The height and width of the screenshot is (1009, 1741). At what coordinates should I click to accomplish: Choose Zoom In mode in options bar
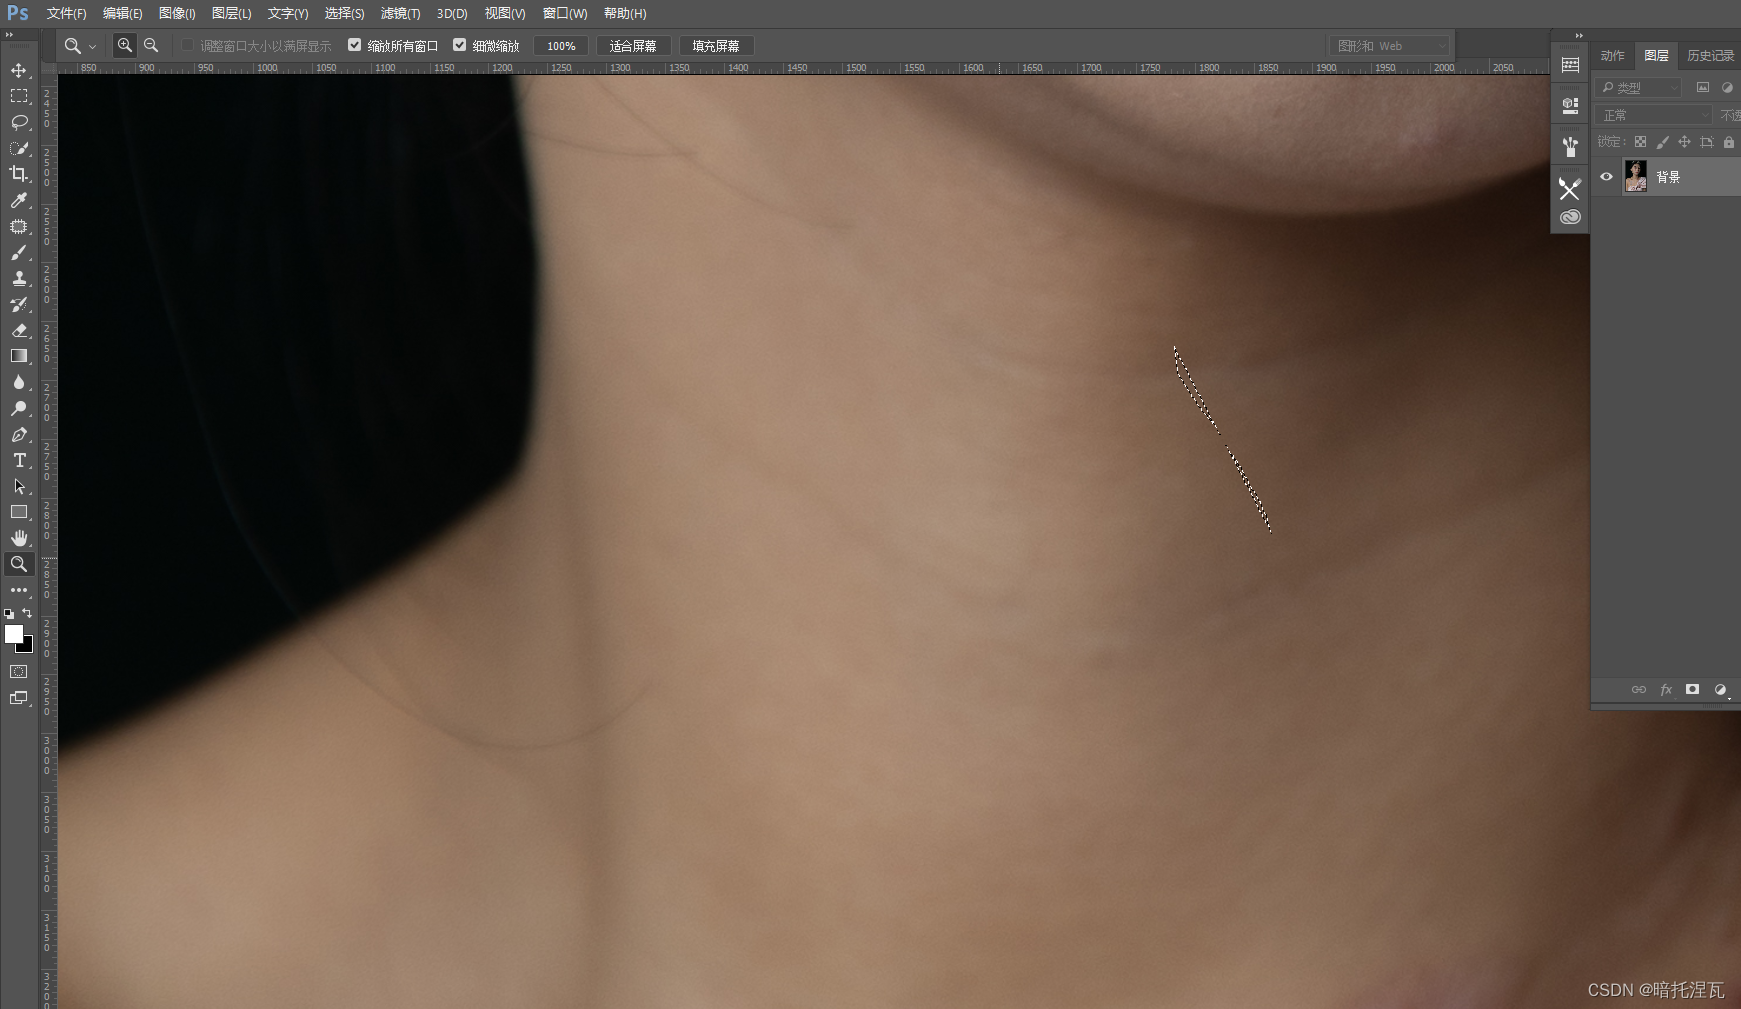click(125, 45)
